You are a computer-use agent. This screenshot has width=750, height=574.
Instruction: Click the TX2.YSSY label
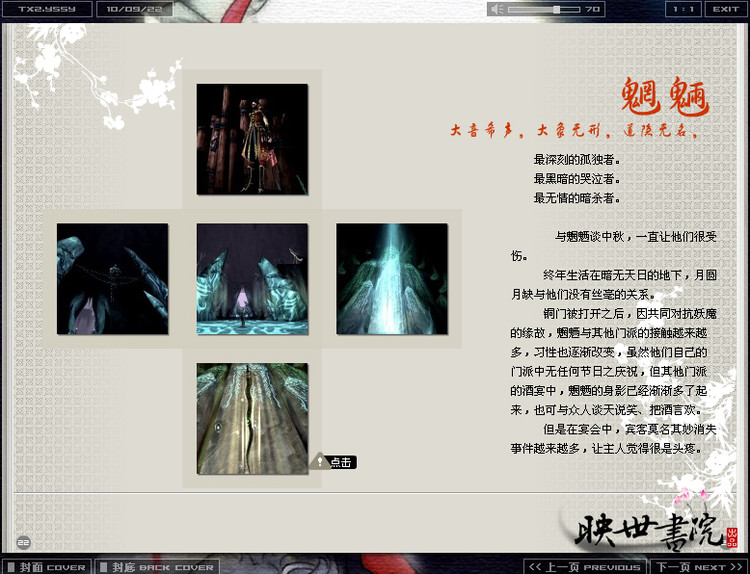[47, 9]
